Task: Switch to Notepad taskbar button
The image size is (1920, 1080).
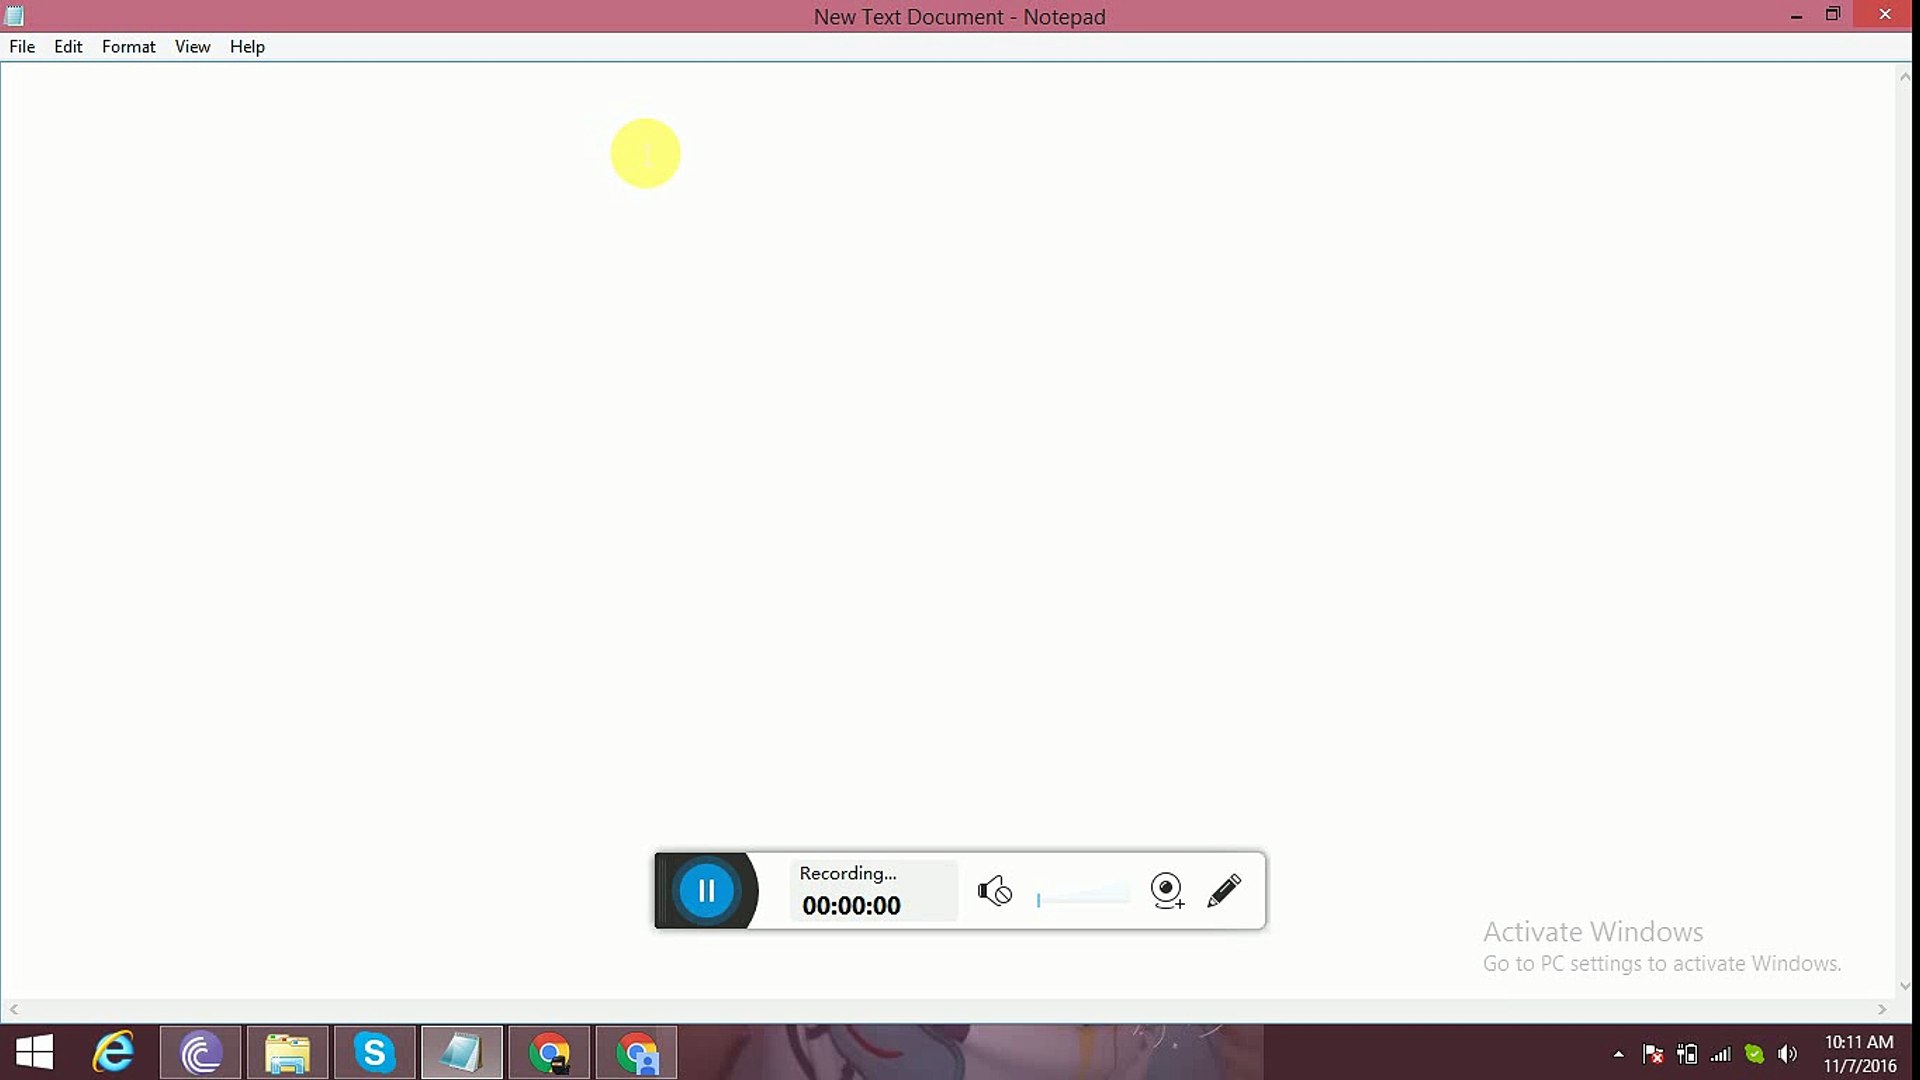Action: [x=461, y=1053]
